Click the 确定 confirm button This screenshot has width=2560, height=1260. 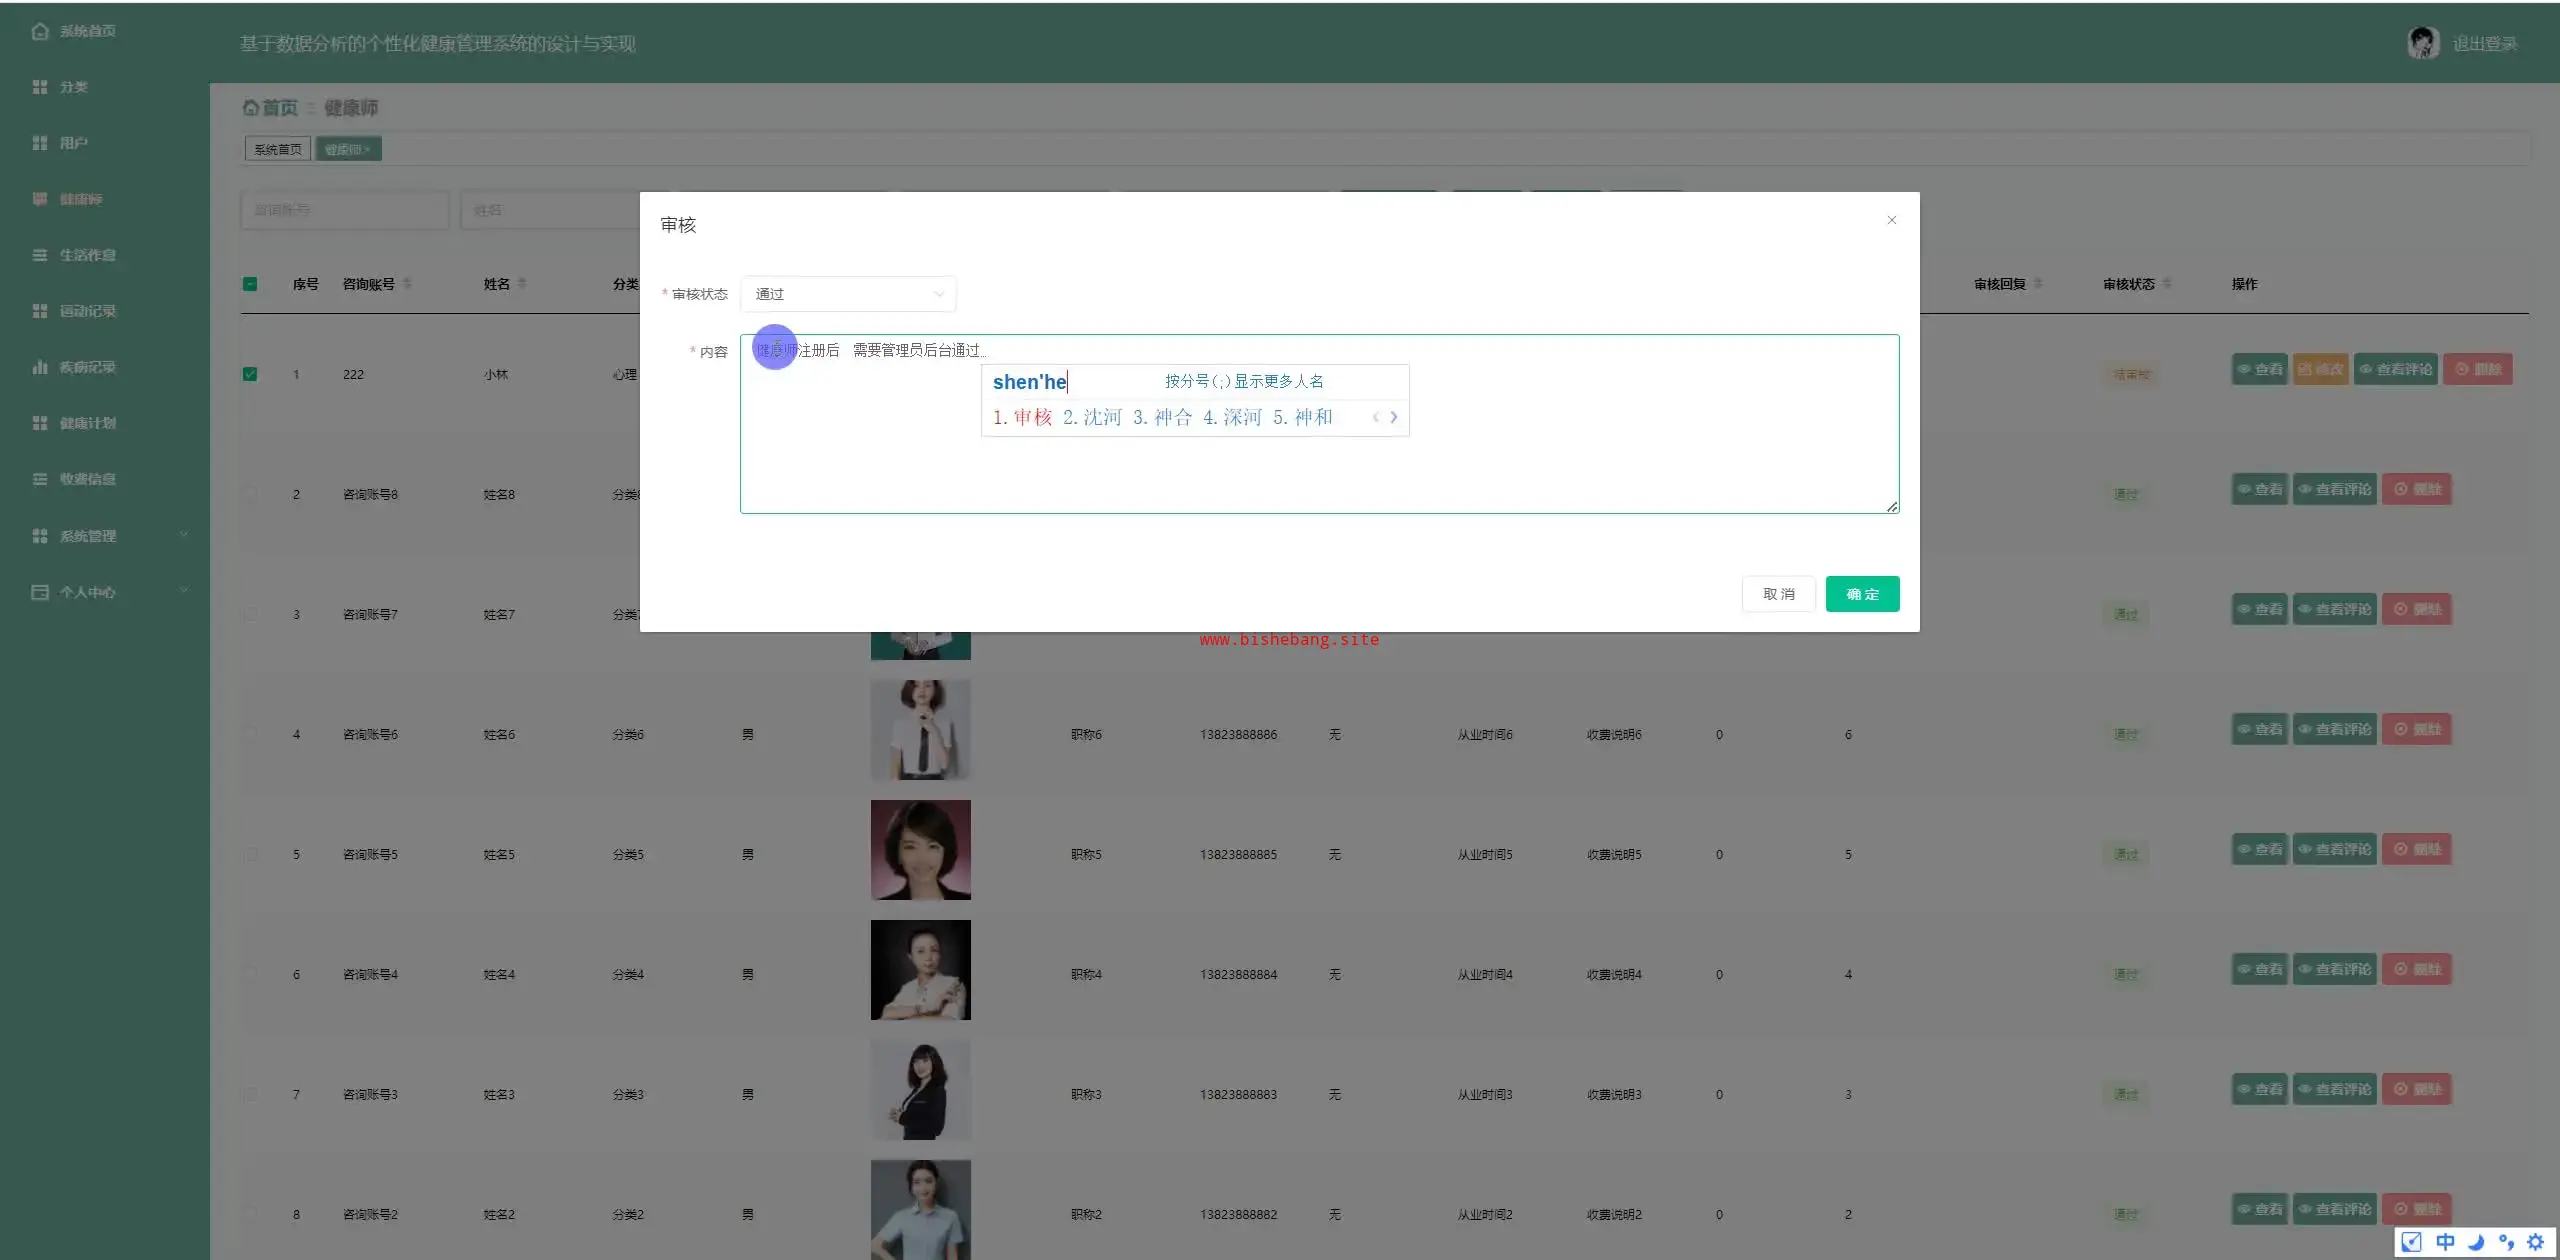tap(1862, 594)
